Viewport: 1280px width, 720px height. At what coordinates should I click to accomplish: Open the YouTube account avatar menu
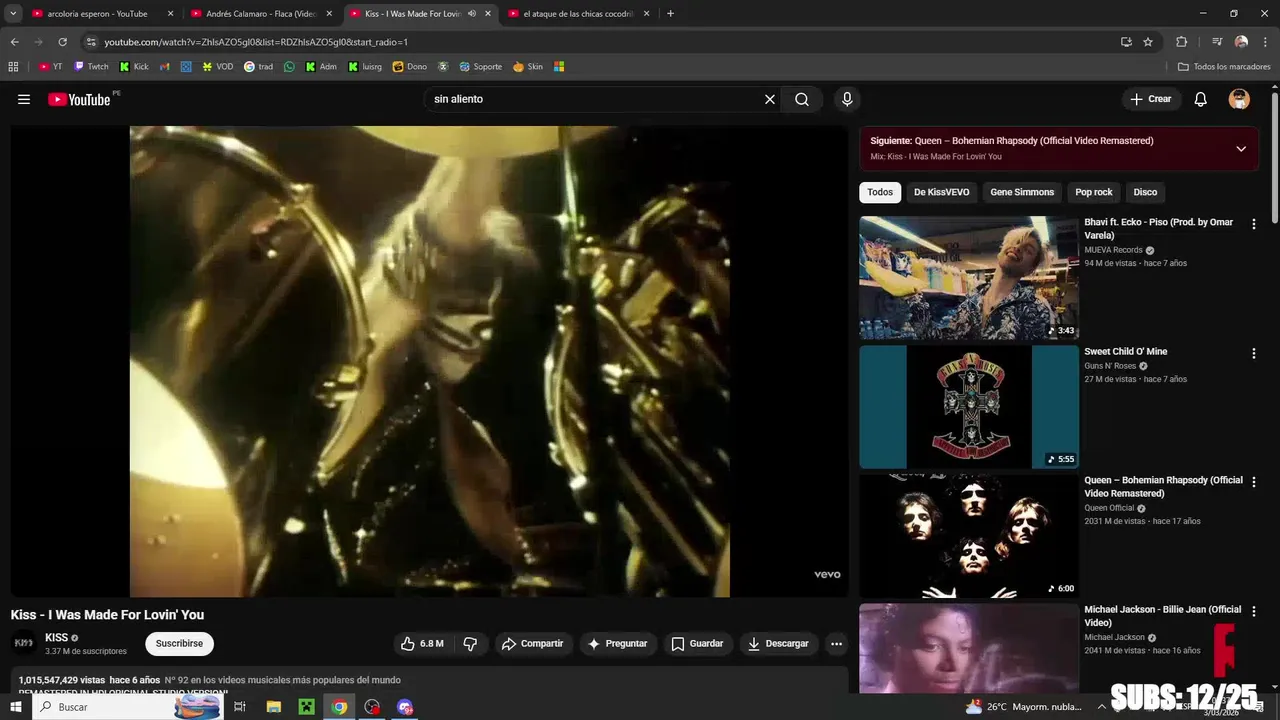[1239, 99]
